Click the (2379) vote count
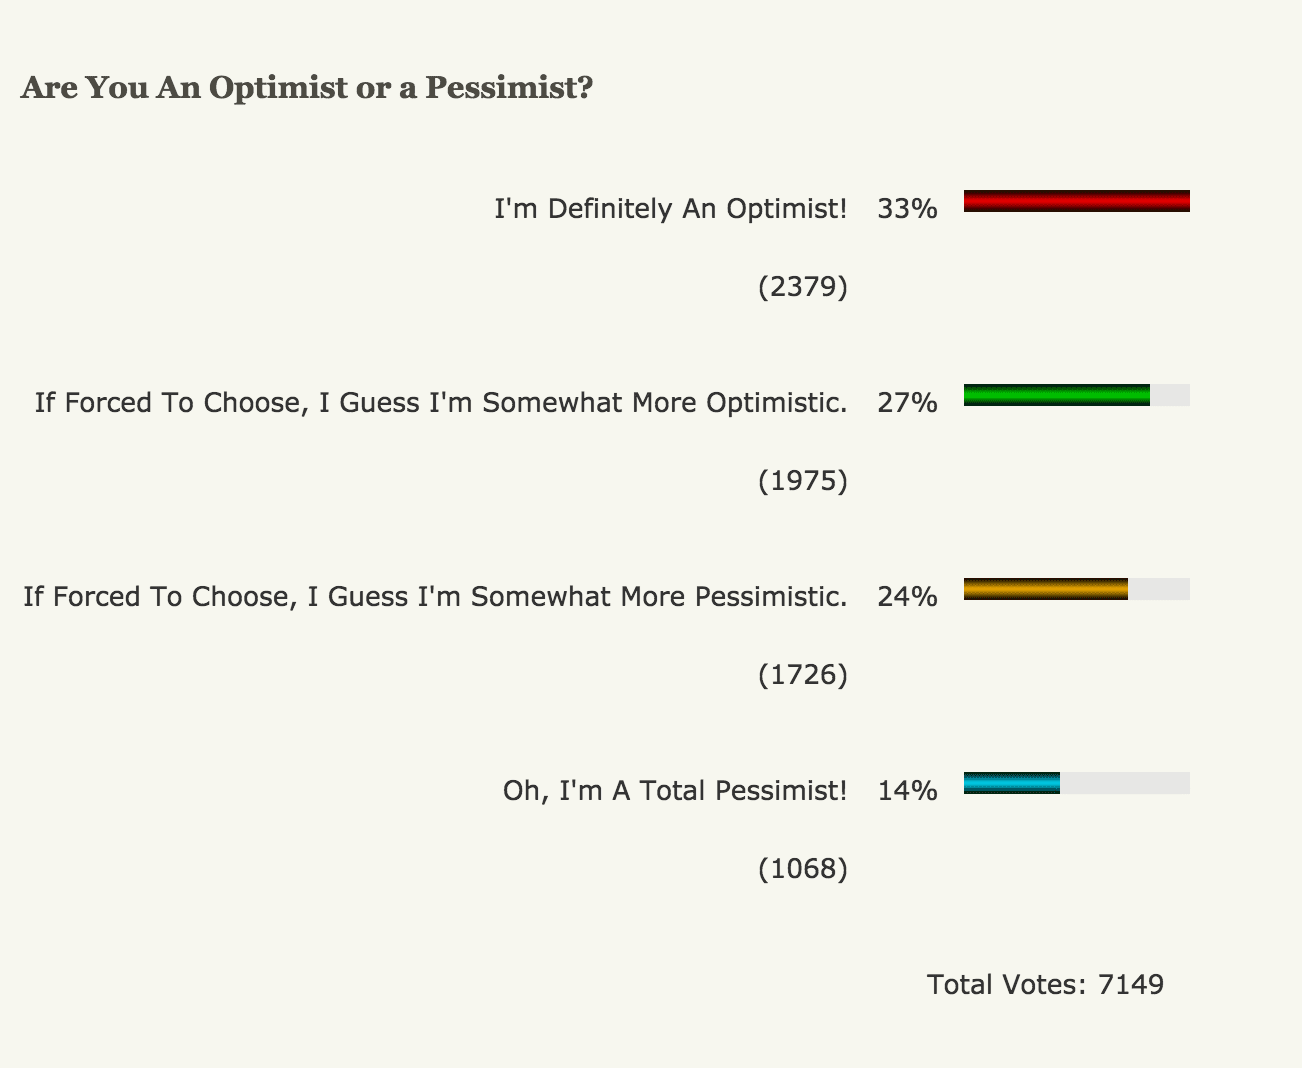This screenshot has width=1302, height=1068. [x=802, y=287]
